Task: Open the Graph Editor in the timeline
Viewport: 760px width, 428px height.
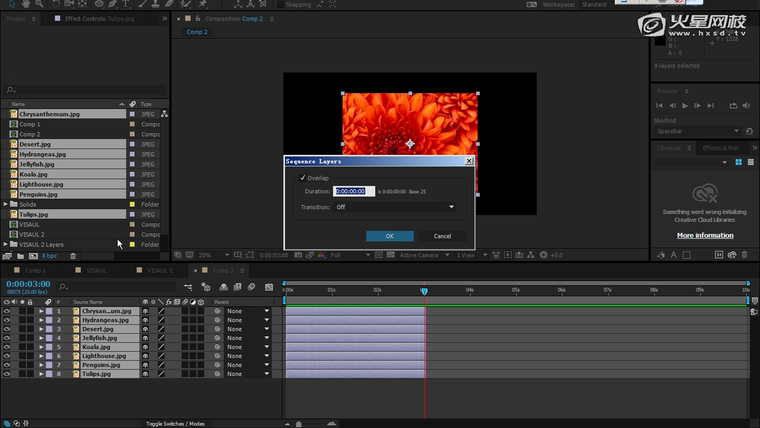Action: click(270, 289)
